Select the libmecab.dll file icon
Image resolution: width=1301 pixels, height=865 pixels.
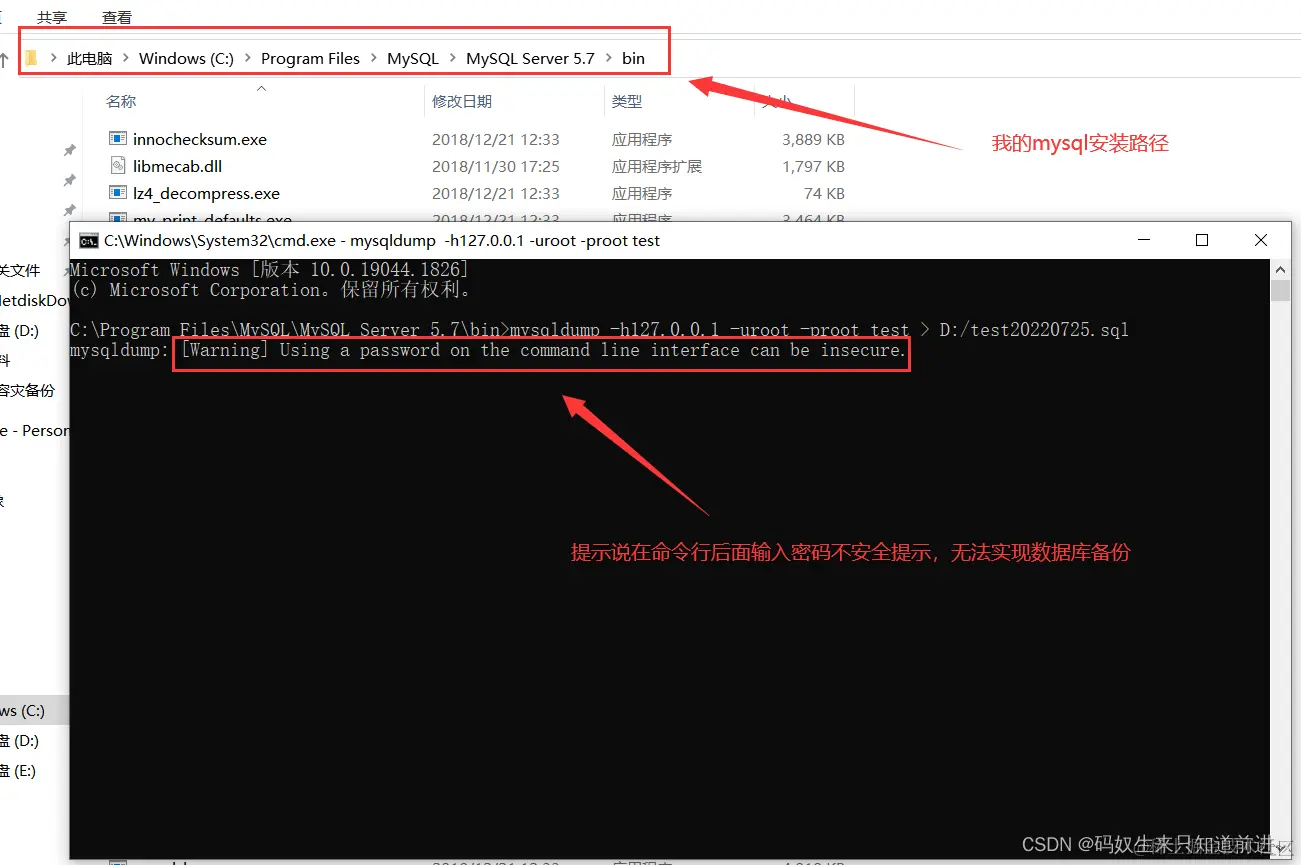118,166
